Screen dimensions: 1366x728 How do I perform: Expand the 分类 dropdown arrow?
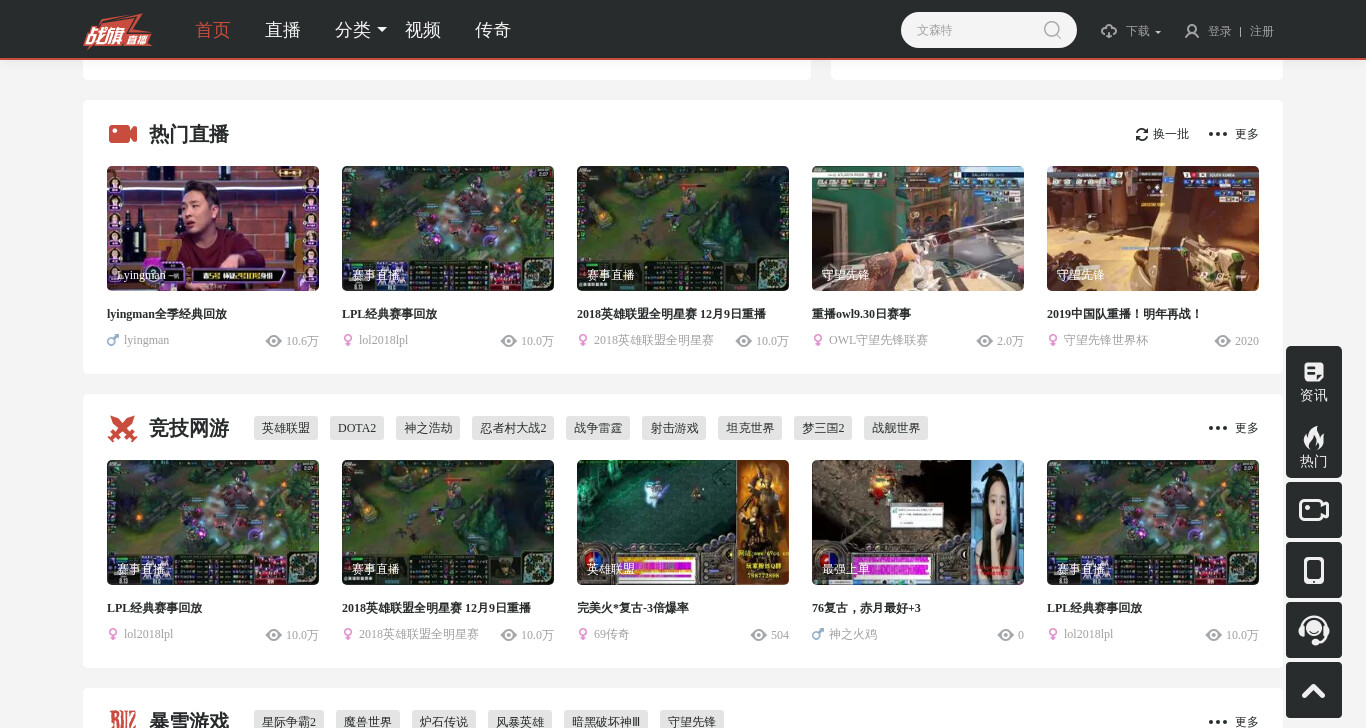pos(382,30)
